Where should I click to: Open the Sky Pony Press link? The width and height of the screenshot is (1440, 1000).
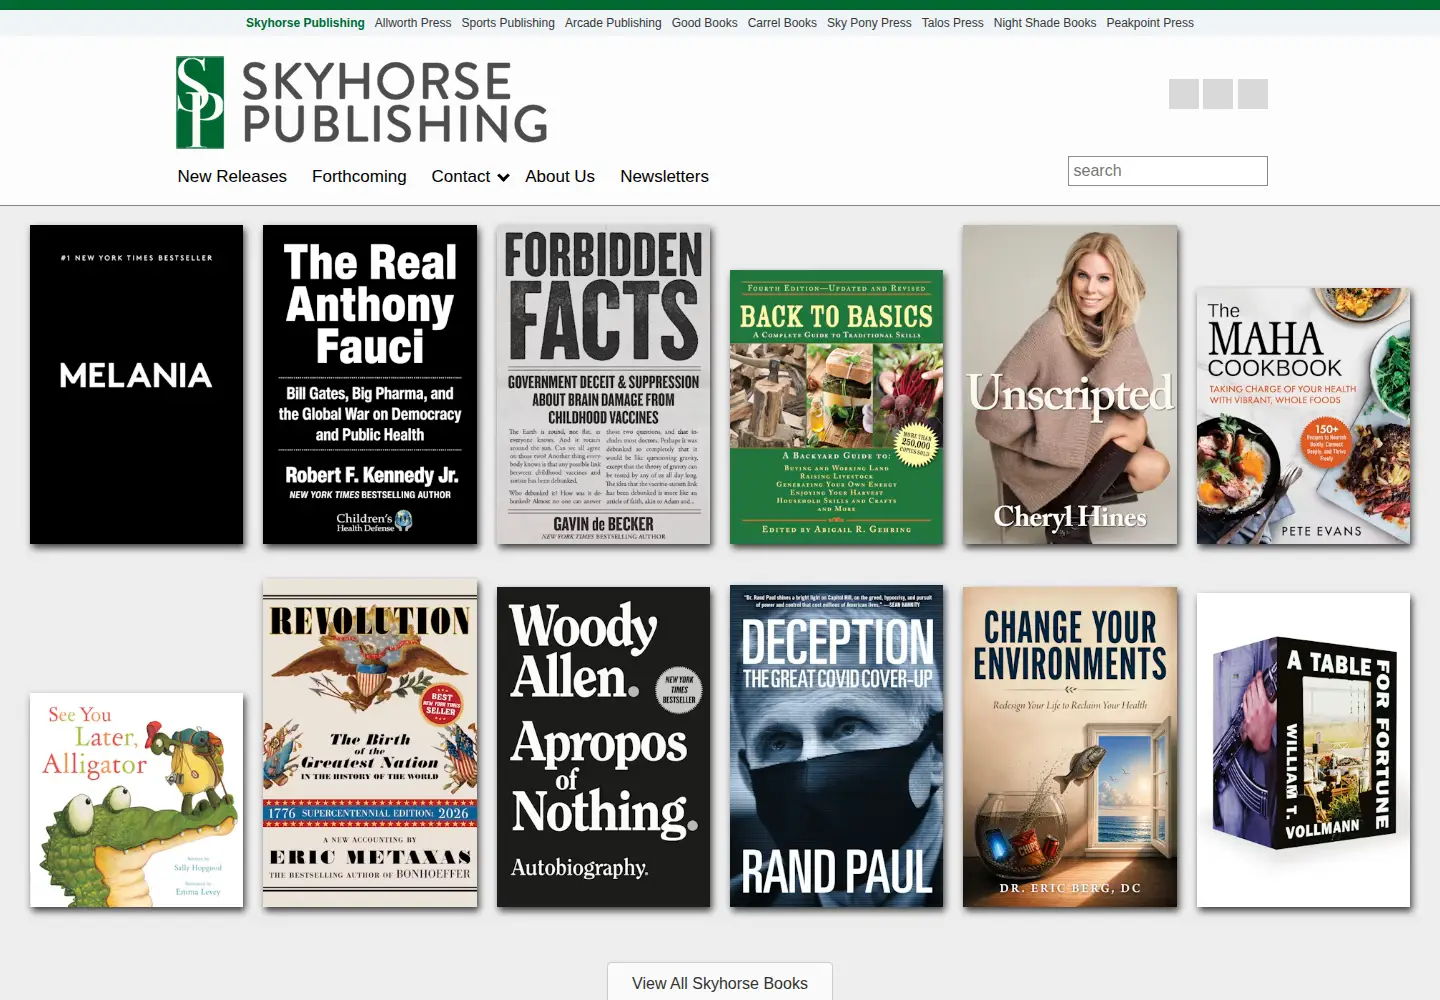click(869, 23)
